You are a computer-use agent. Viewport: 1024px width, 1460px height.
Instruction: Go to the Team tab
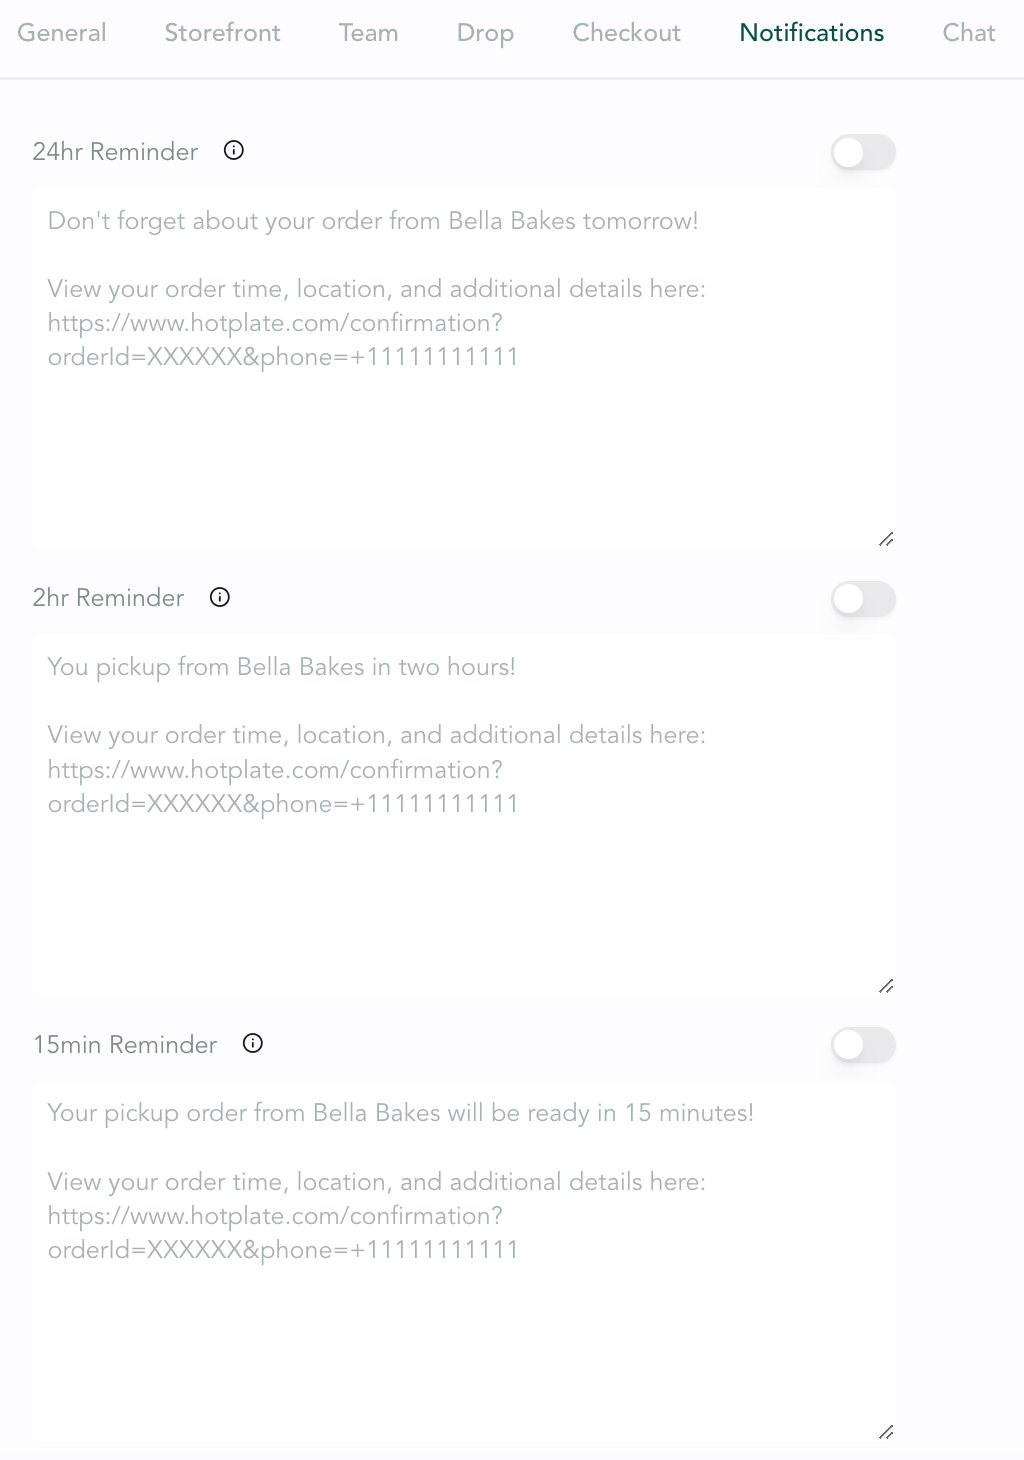[368, 33]
